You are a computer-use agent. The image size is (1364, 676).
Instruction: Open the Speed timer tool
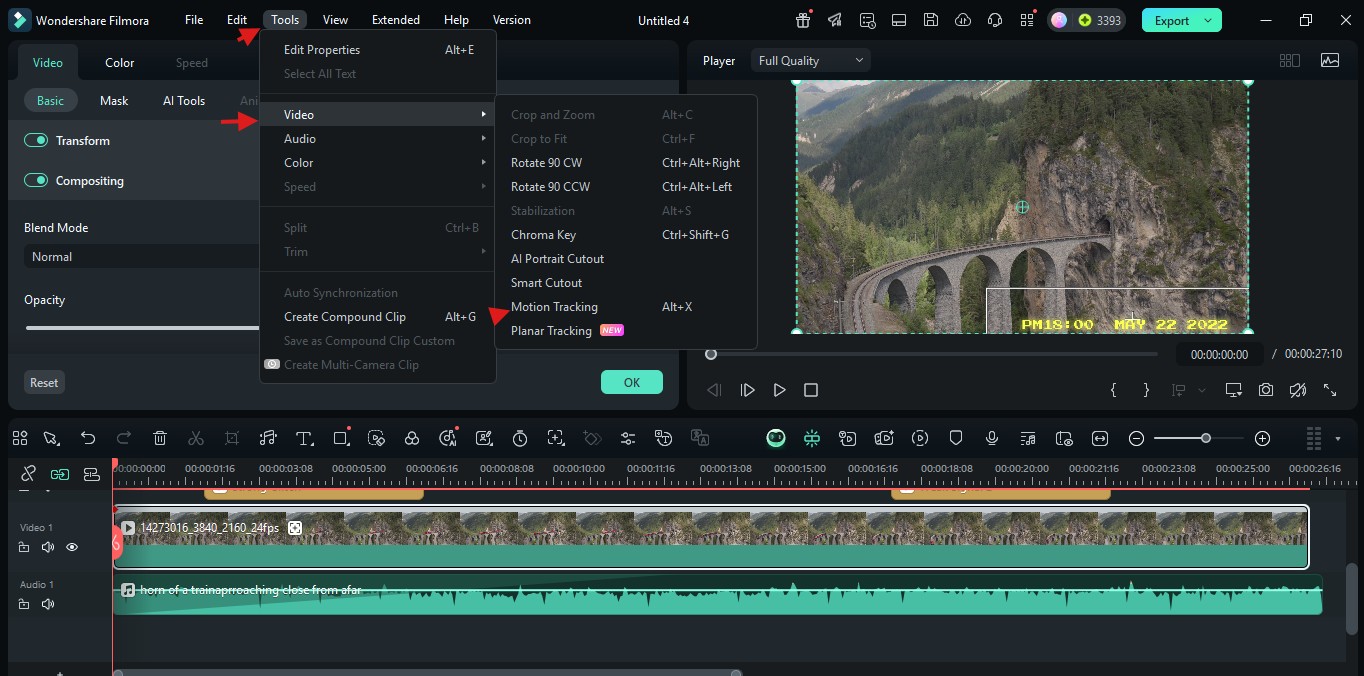pyautogui.click(x=520, y=438)
